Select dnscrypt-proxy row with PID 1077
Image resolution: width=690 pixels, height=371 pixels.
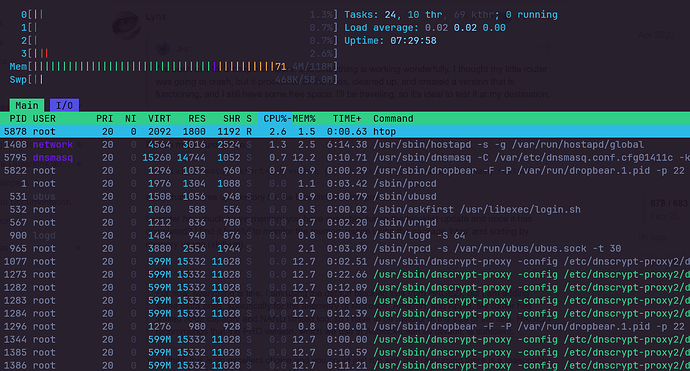click(345, 261)
